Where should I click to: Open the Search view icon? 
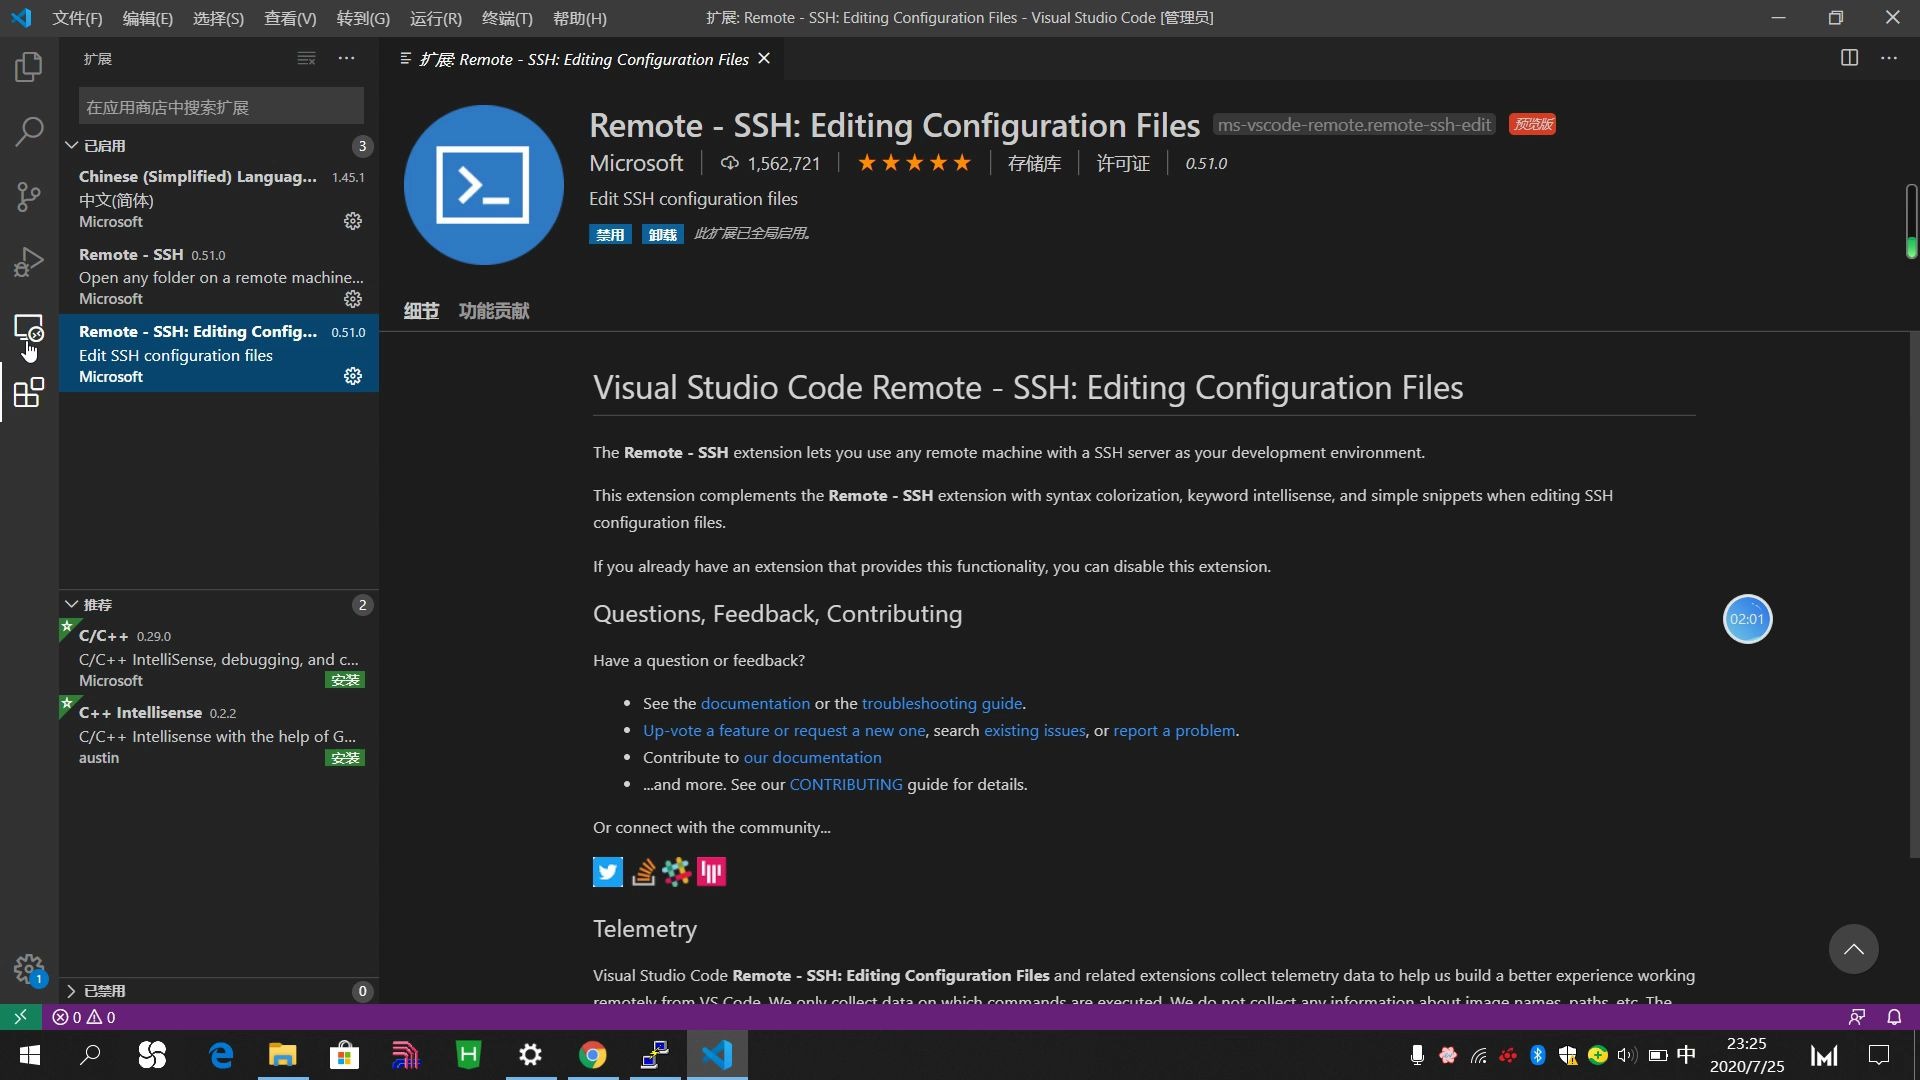click(29, 131)
